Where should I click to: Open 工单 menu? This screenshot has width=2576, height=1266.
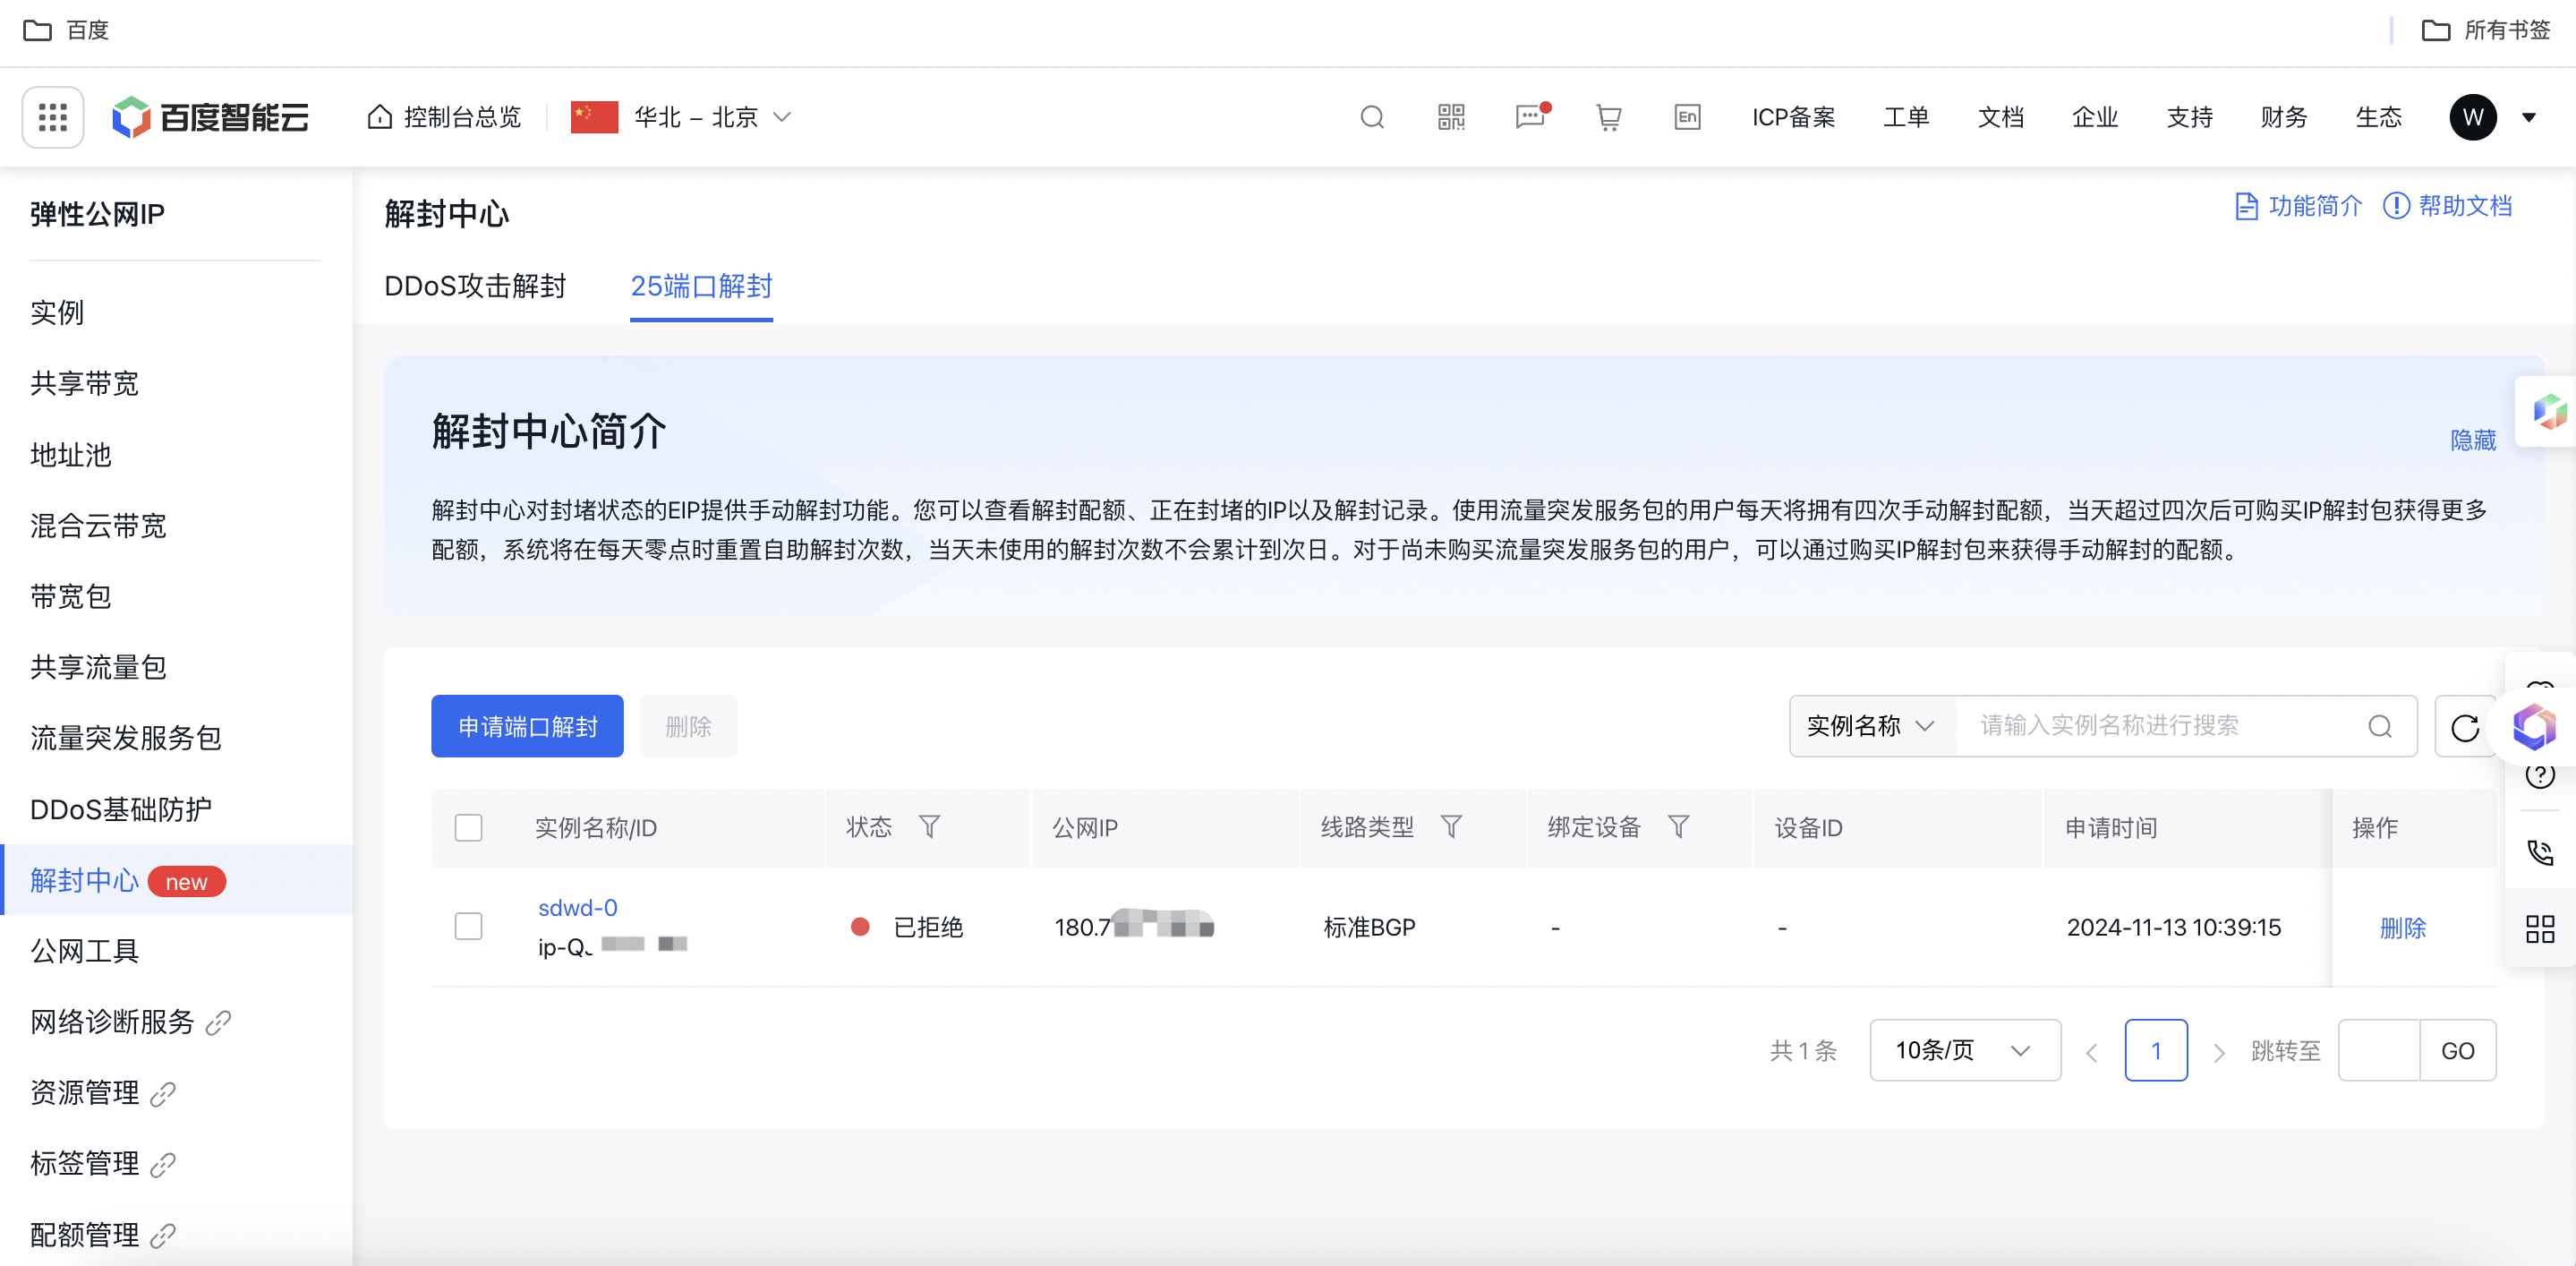1906,117
